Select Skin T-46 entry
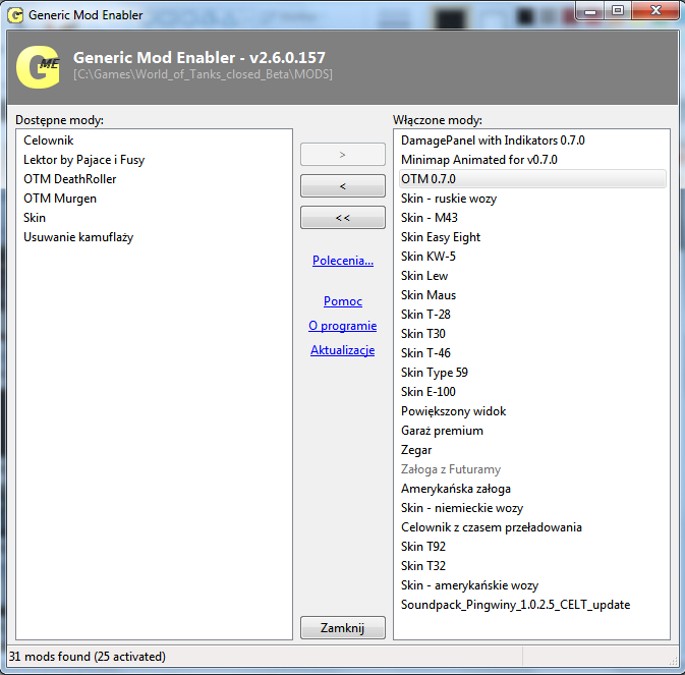This screenshot has width=685, height=675. [x=426, y=353]
